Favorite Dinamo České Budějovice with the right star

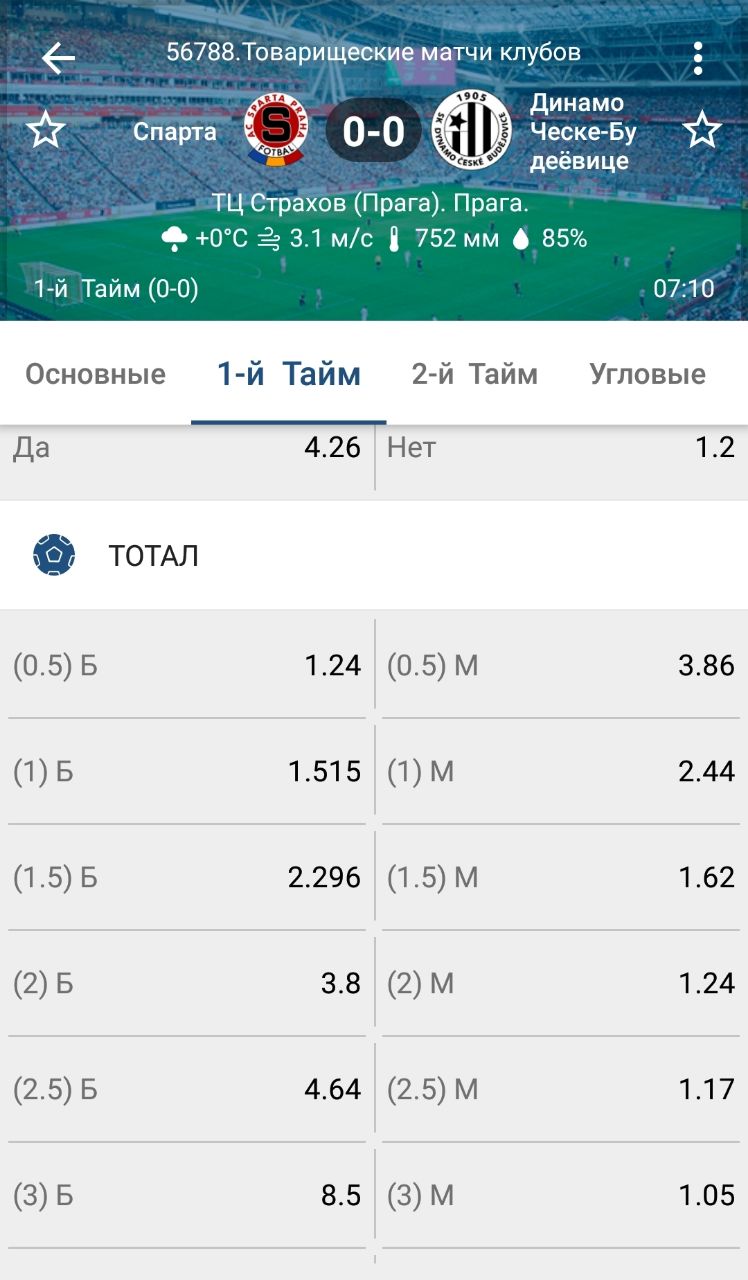pos(702,131)
